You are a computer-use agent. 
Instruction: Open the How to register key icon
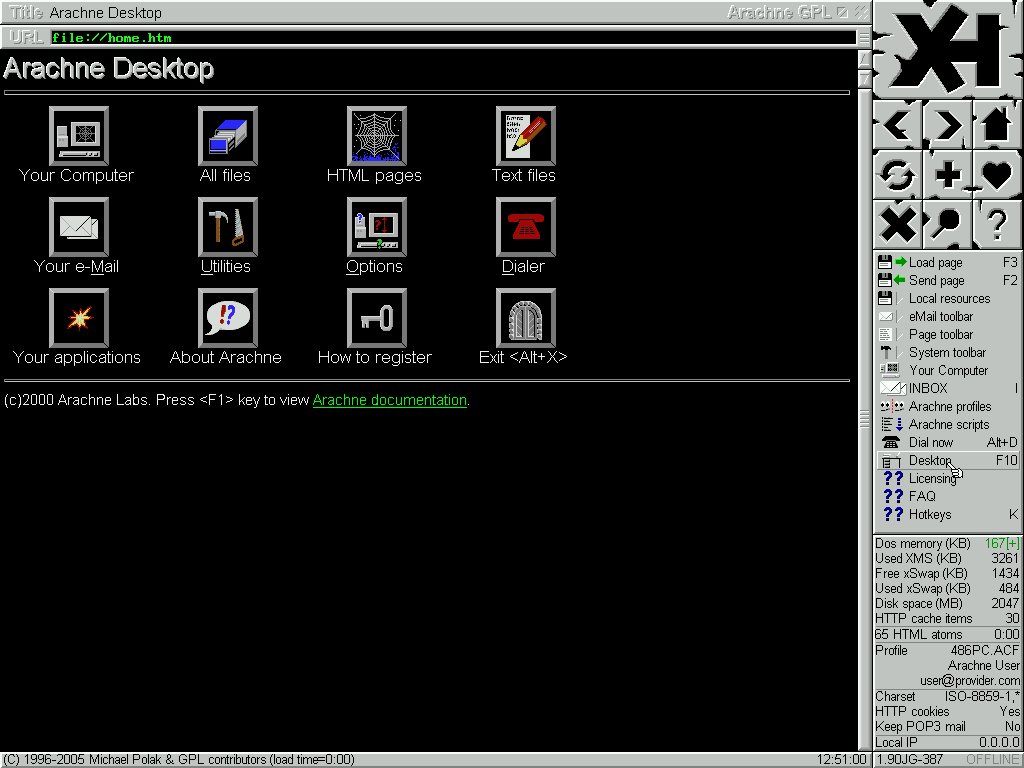pyautogui.click(x=376, y=318)
